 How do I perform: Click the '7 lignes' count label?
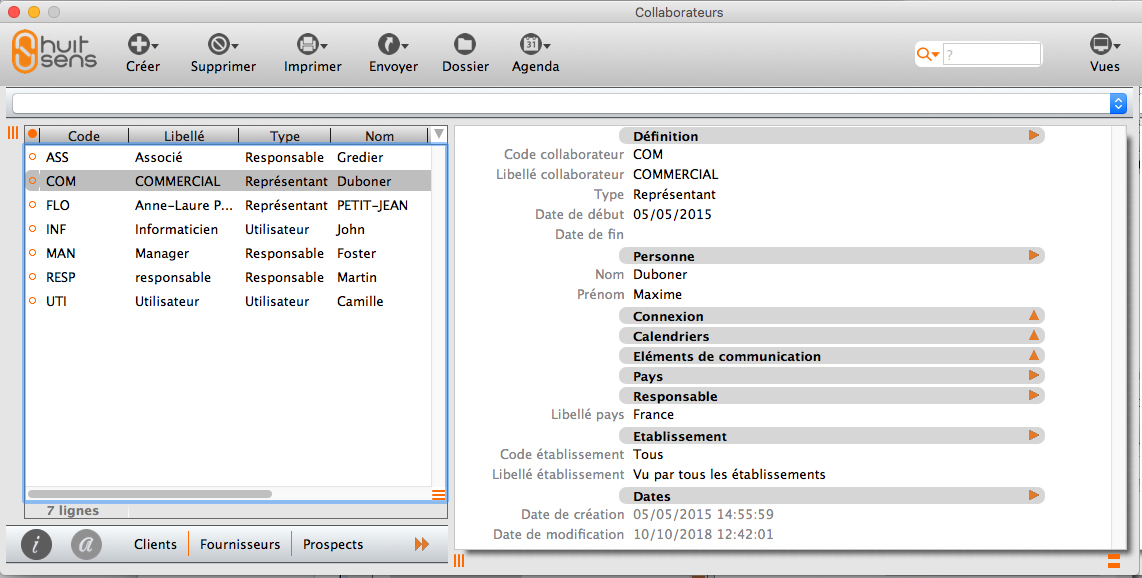[73, 511]
